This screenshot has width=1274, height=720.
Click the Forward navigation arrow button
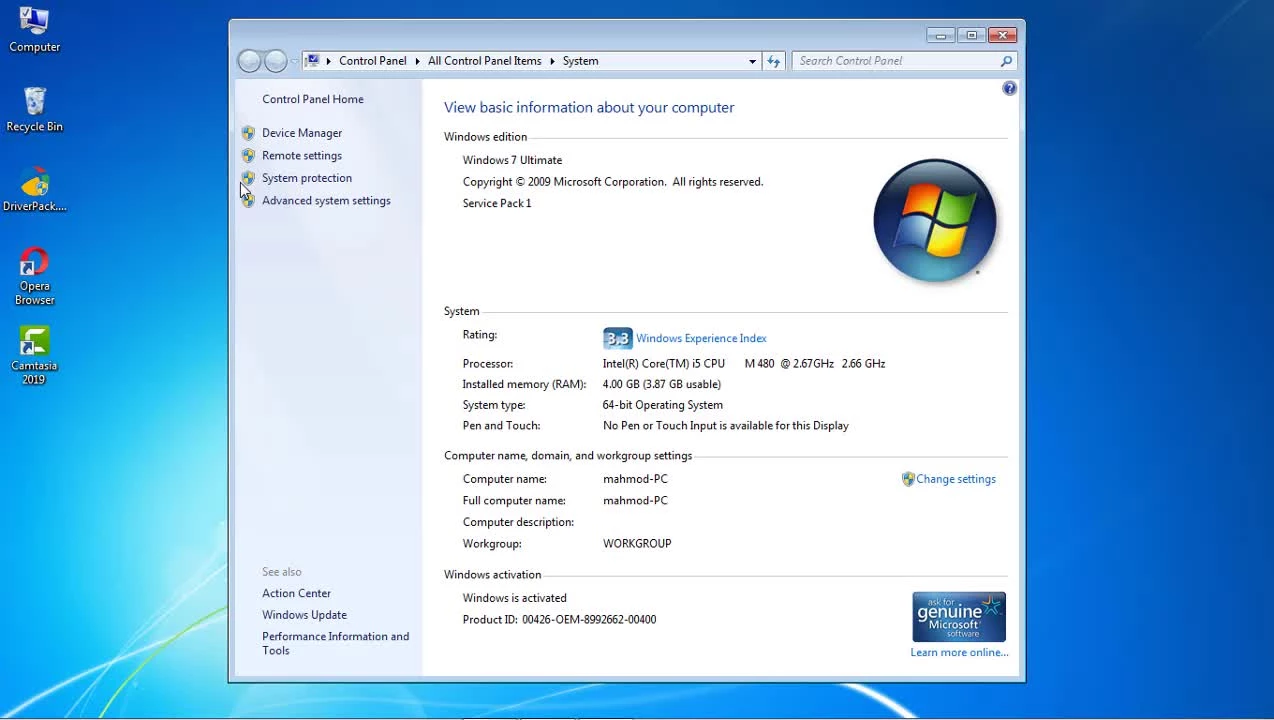(x=276, y=61)
